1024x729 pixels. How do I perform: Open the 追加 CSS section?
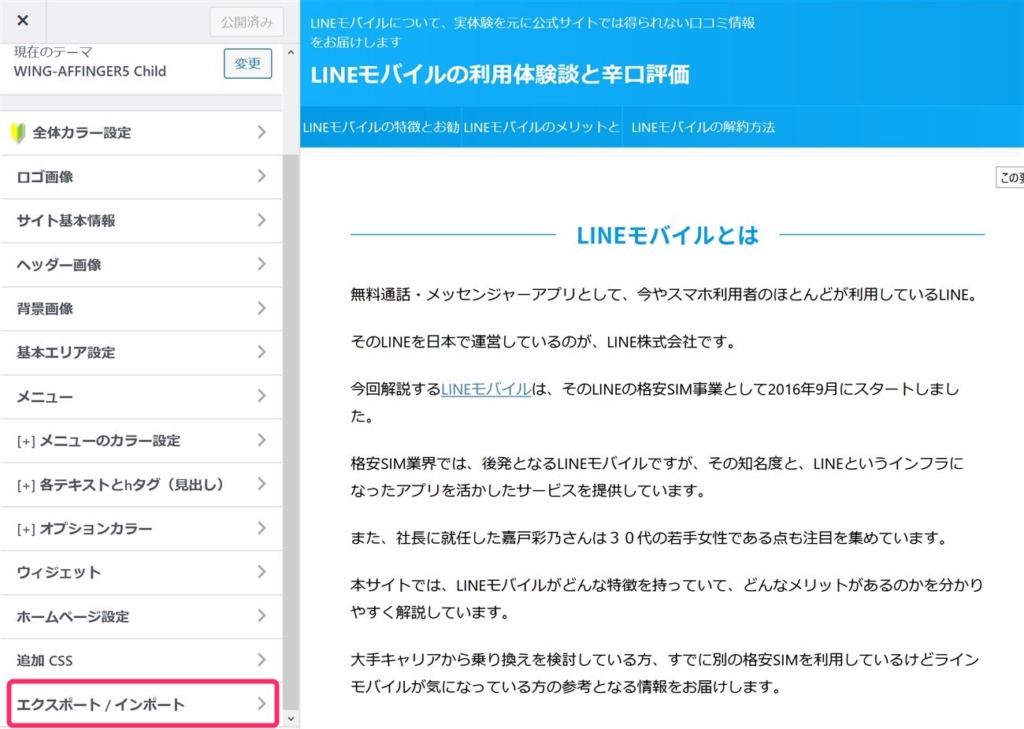tap(141, 660)
